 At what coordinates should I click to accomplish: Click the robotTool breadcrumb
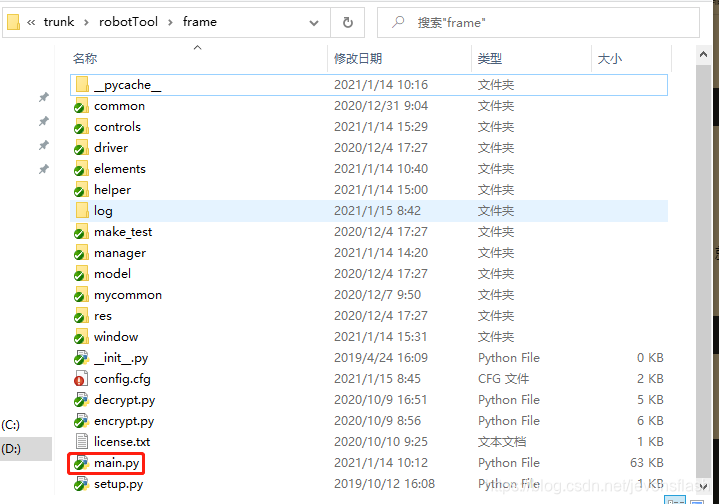tap(128, 22)
